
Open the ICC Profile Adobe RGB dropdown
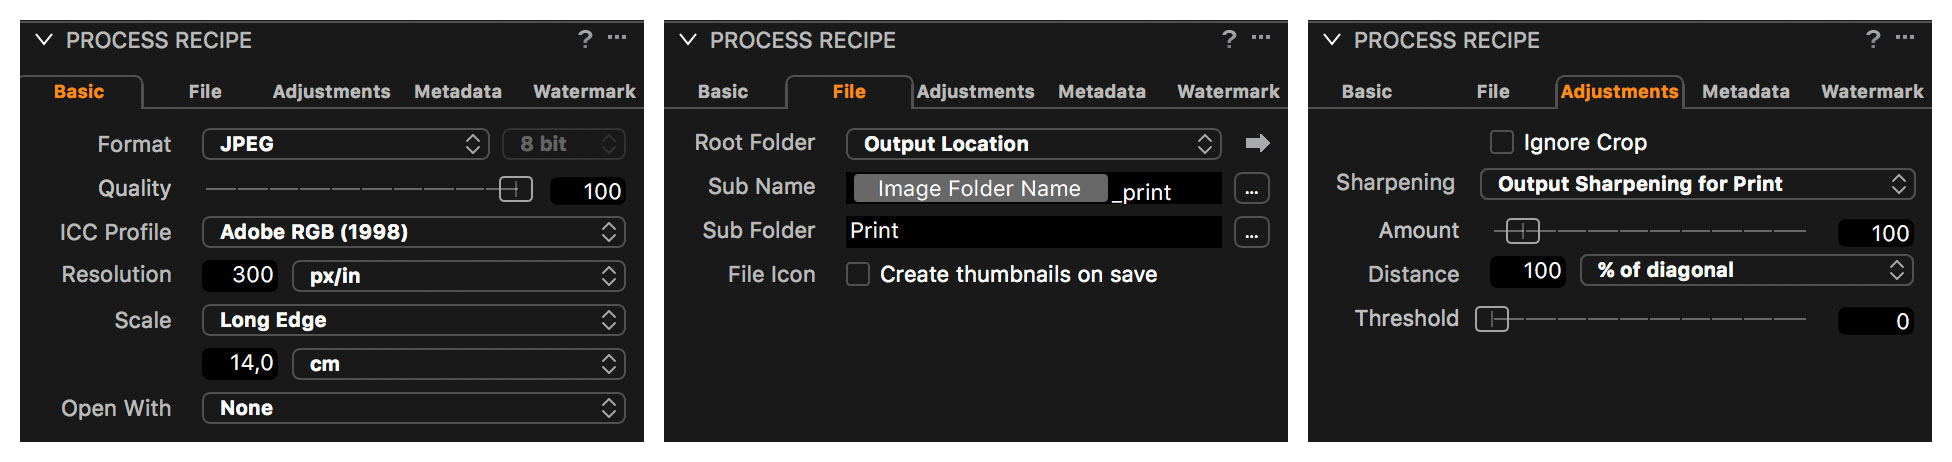click(413, 232)
